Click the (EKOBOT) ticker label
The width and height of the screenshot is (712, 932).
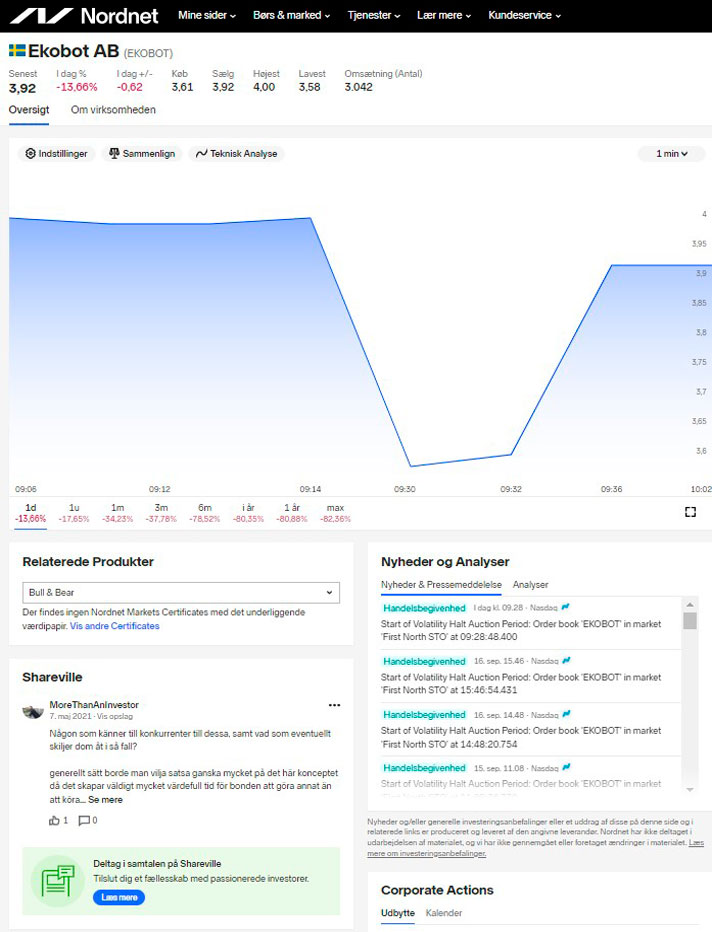148,53
